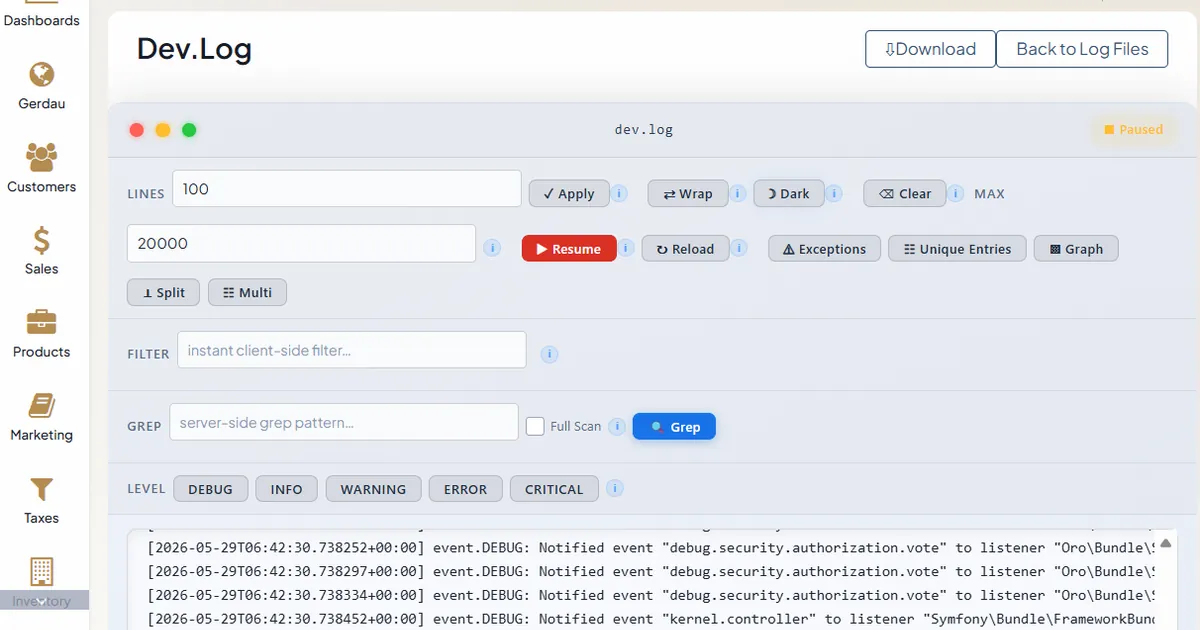Resume the log tailing

point(569,249)
